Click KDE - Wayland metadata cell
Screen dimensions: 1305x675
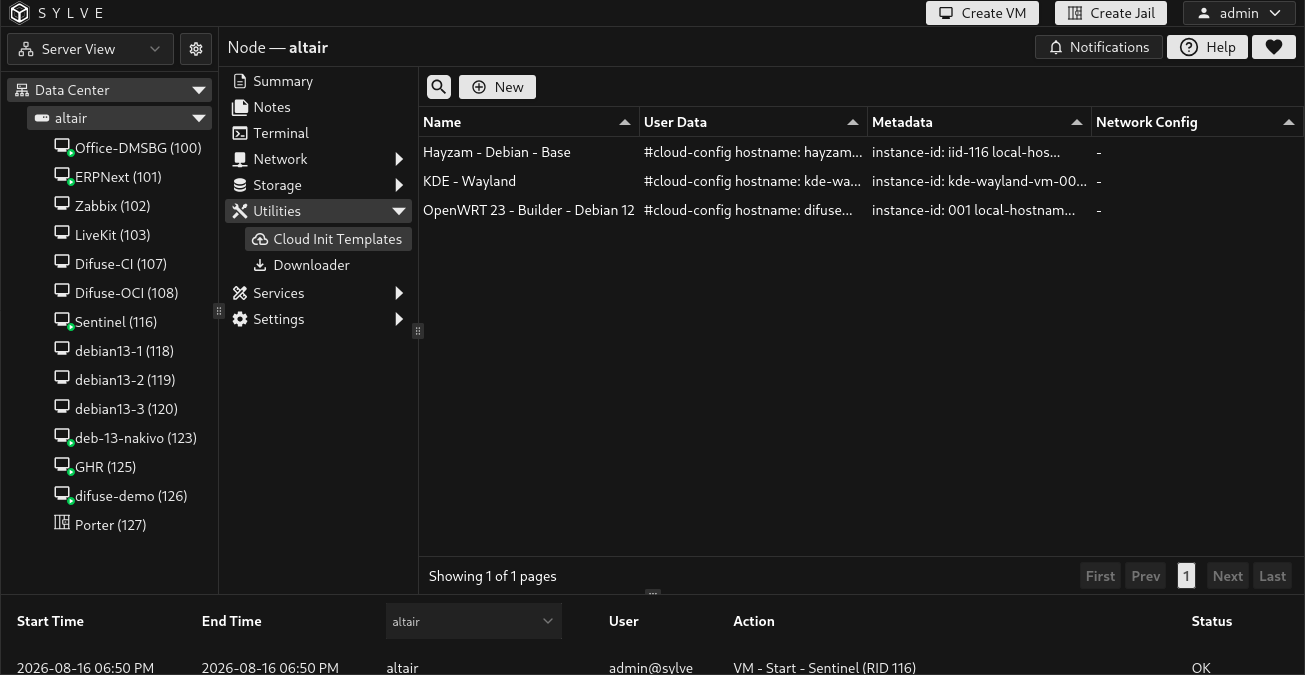[979, 181]
